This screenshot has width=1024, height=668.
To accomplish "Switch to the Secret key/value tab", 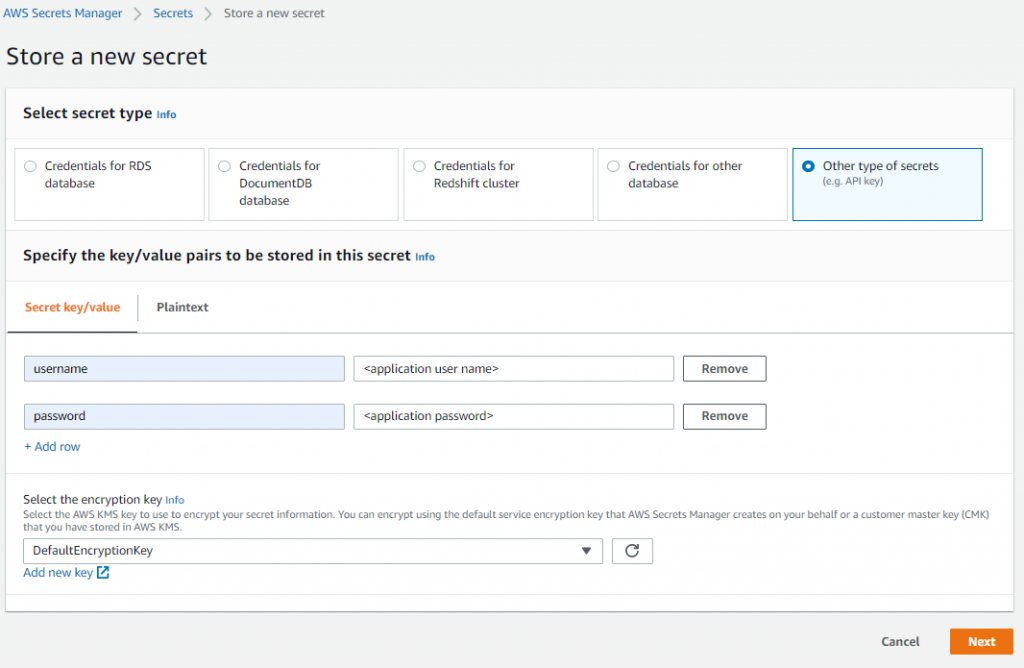I will 71,307.
